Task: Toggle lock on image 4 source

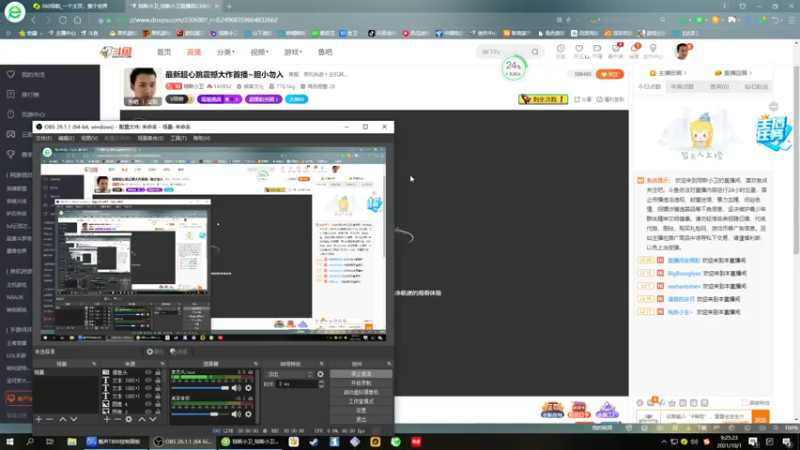Action: coord(158,404)
